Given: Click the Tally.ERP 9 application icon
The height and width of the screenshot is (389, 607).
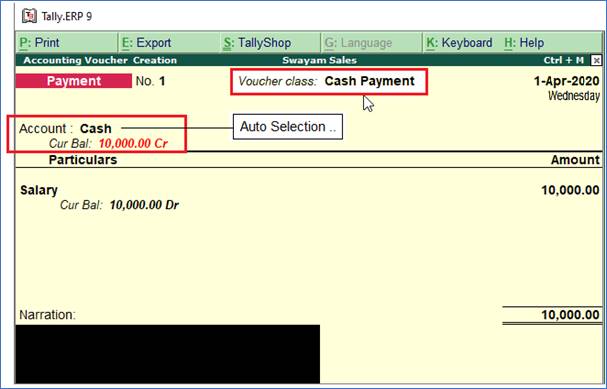Looking at the screenshot, I should pos(29,16).
